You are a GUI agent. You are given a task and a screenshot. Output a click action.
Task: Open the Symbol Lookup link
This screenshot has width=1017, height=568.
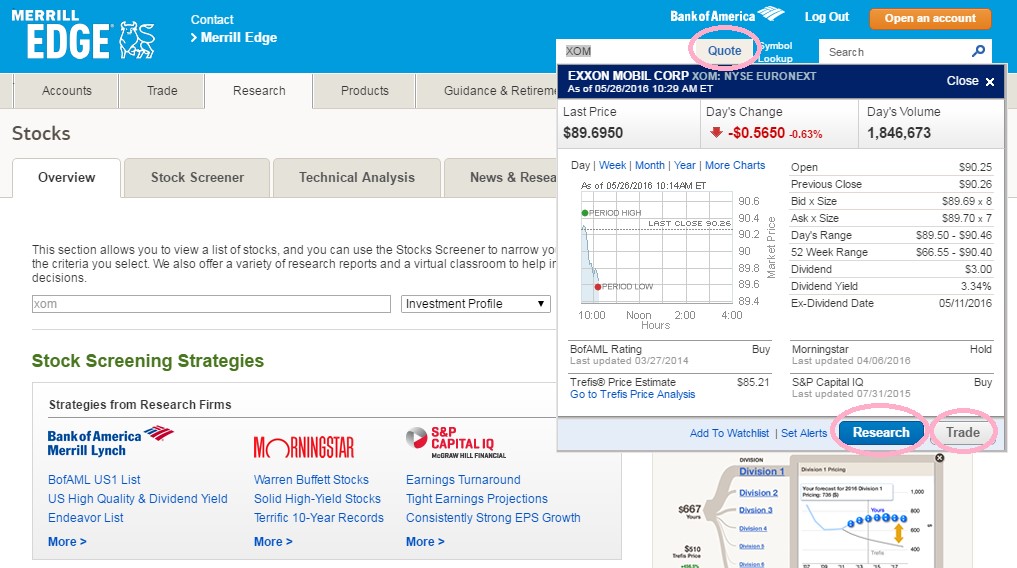coord(776,52)
